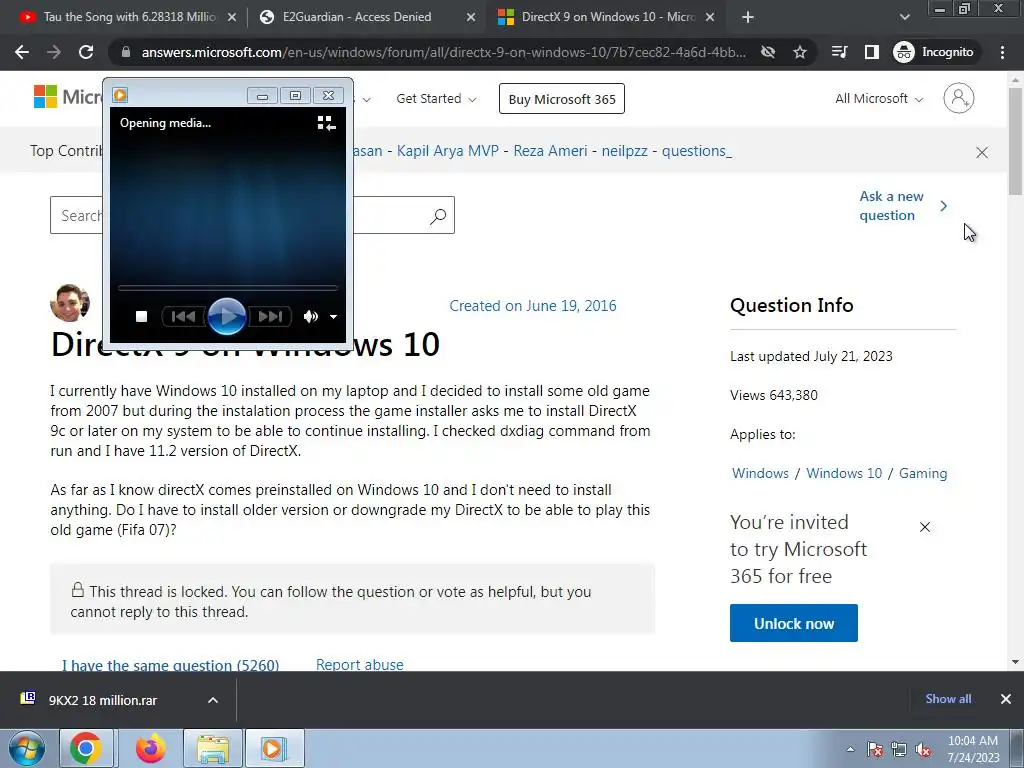Bookmark this page with star icon
The height and width of the screenshot is (768, 1024).
click(x=800, y=52)
